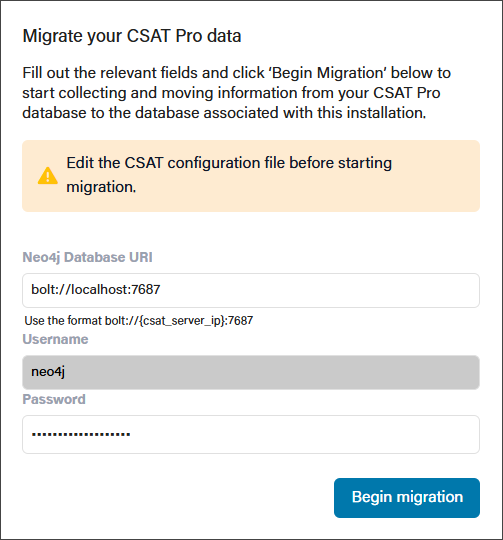Click the grayed-out Username field
503x540 pixels.
coord(251,372)
